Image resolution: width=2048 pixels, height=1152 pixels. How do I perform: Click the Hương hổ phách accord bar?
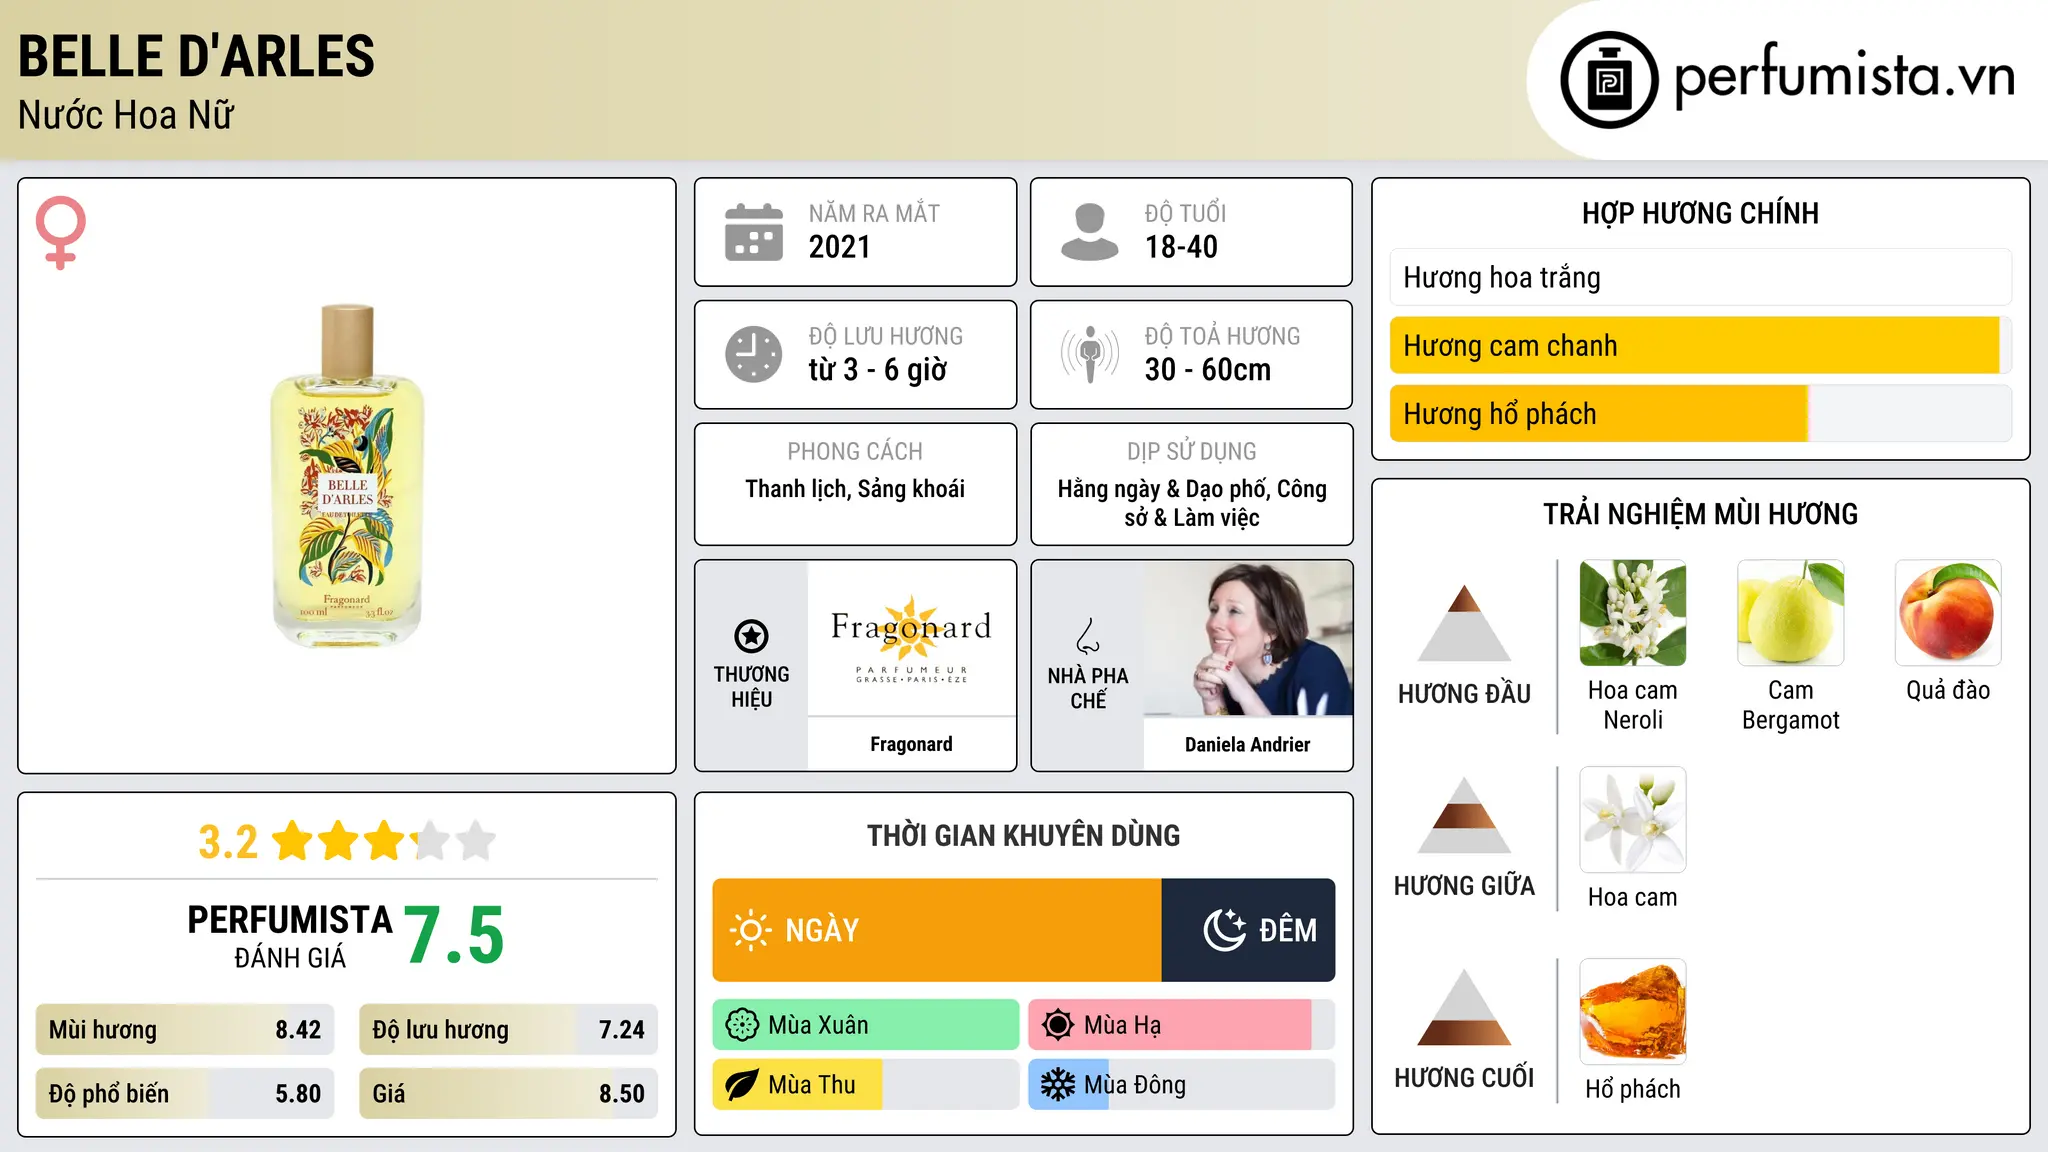[1701, 413]
